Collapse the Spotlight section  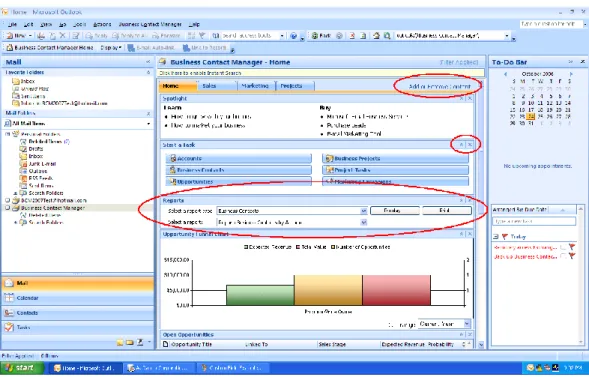461,98
